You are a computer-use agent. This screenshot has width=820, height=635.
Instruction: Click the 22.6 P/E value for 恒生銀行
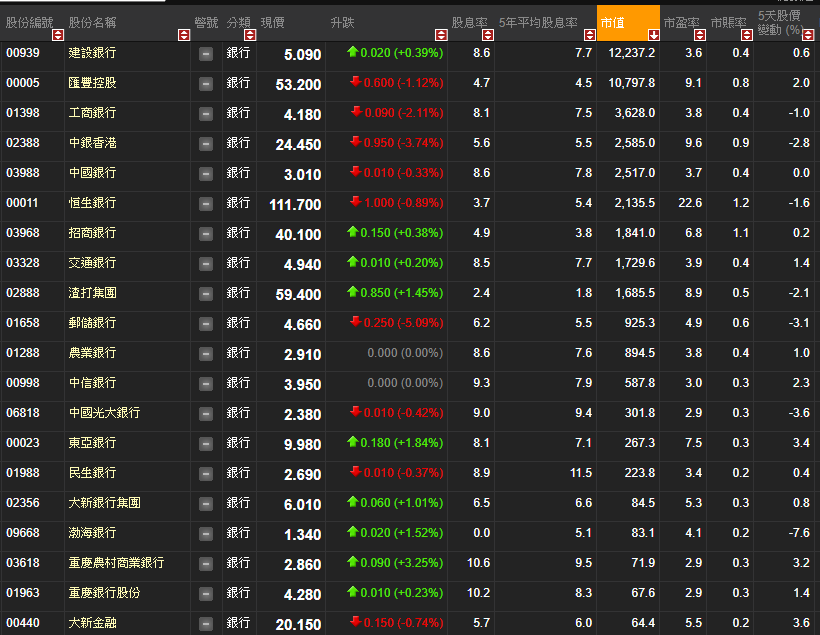pos(690,203)
